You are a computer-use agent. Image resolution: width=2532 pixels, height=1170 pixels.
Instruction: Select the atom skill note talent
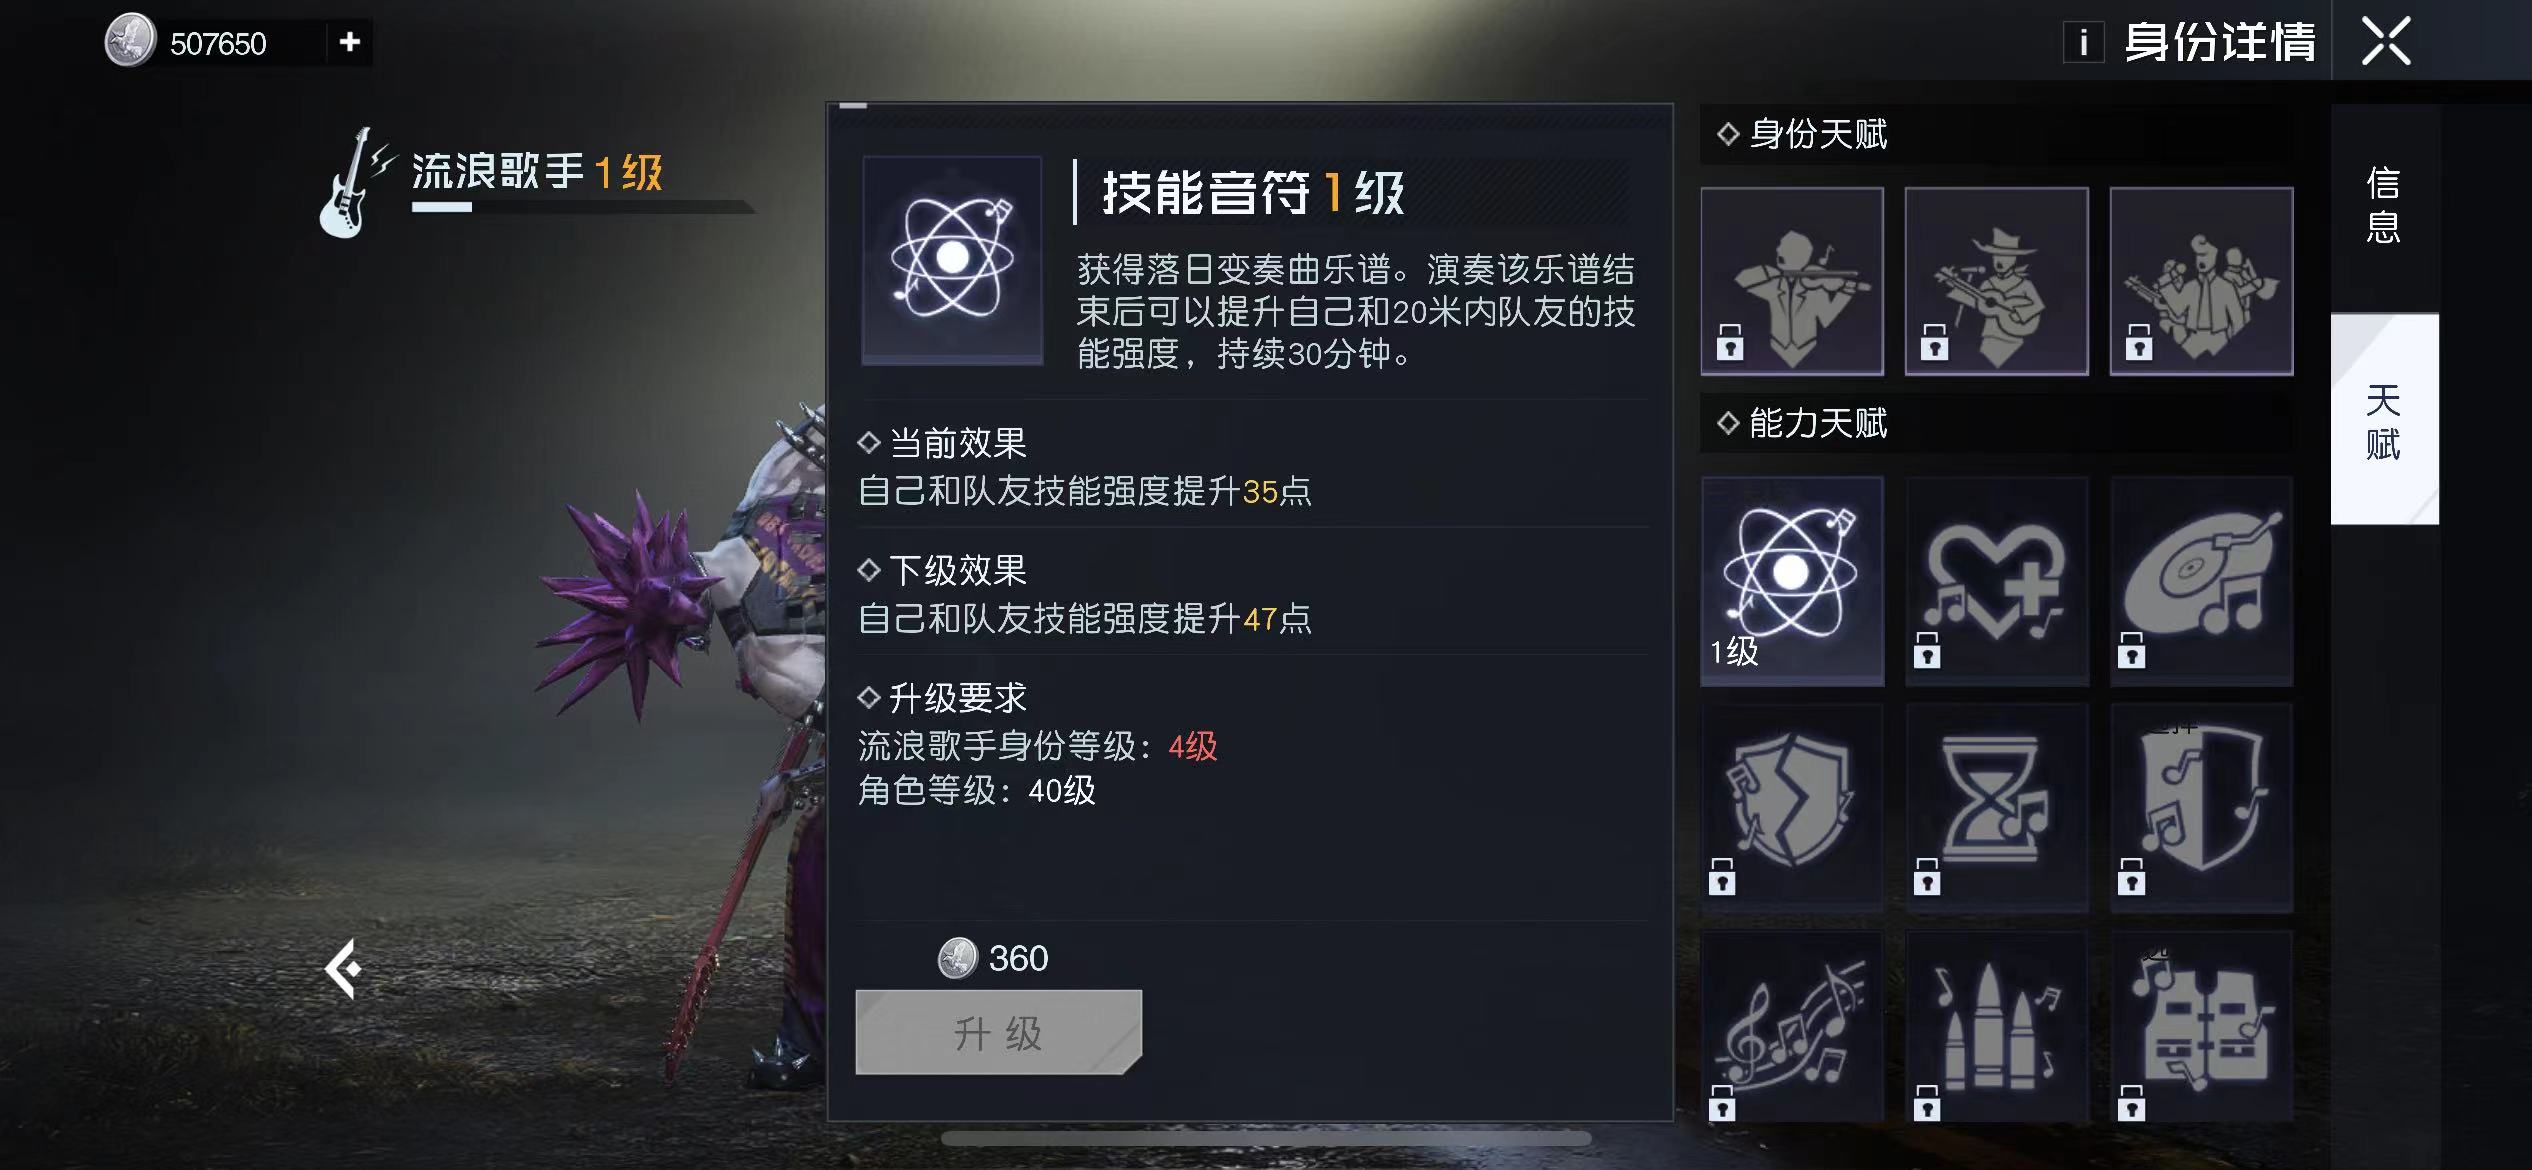(1792, 580)
